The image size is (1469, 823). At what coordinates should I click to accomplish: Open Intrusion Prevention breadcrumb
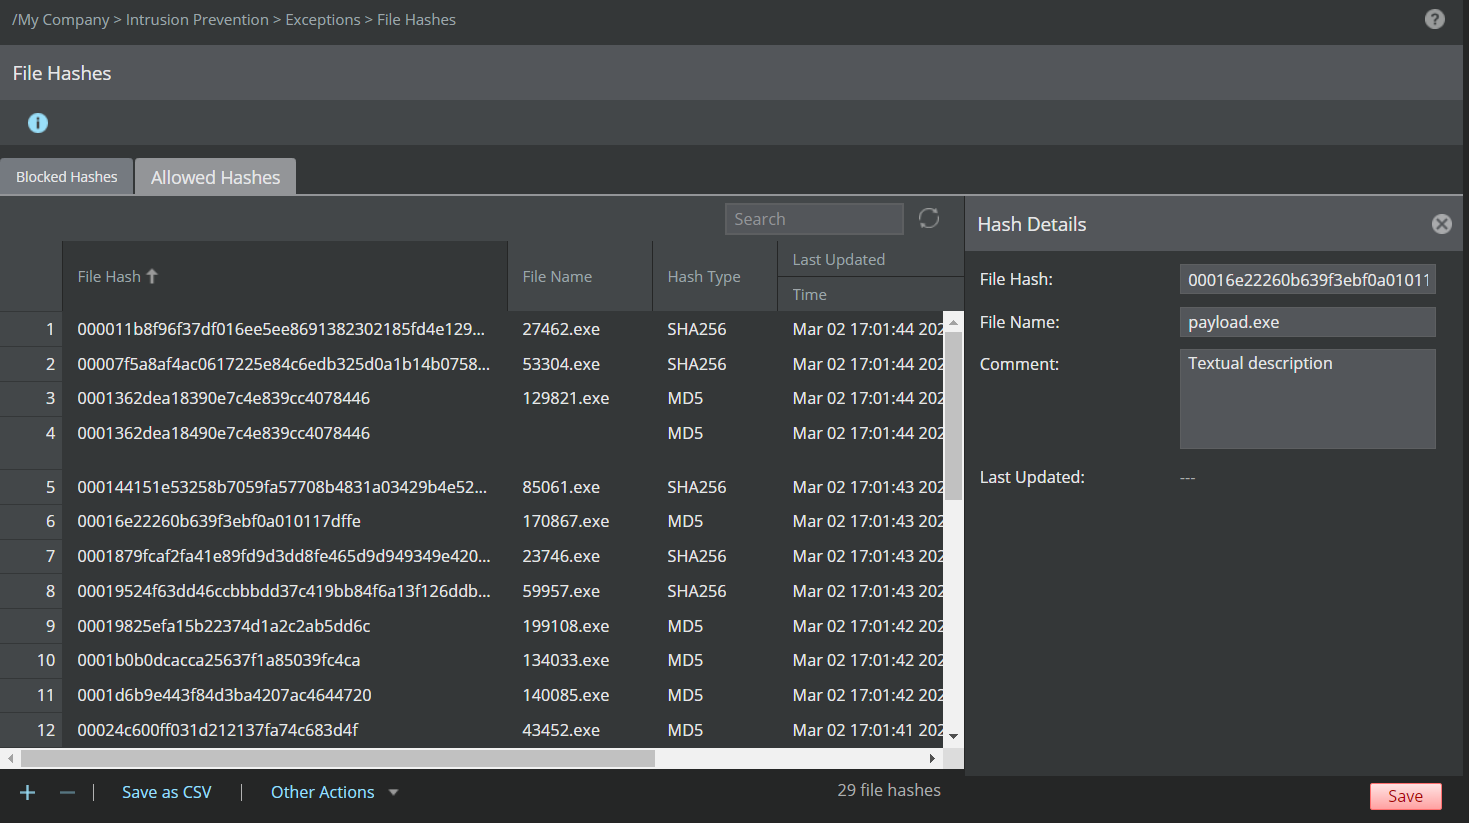click(x=197, y=19)
